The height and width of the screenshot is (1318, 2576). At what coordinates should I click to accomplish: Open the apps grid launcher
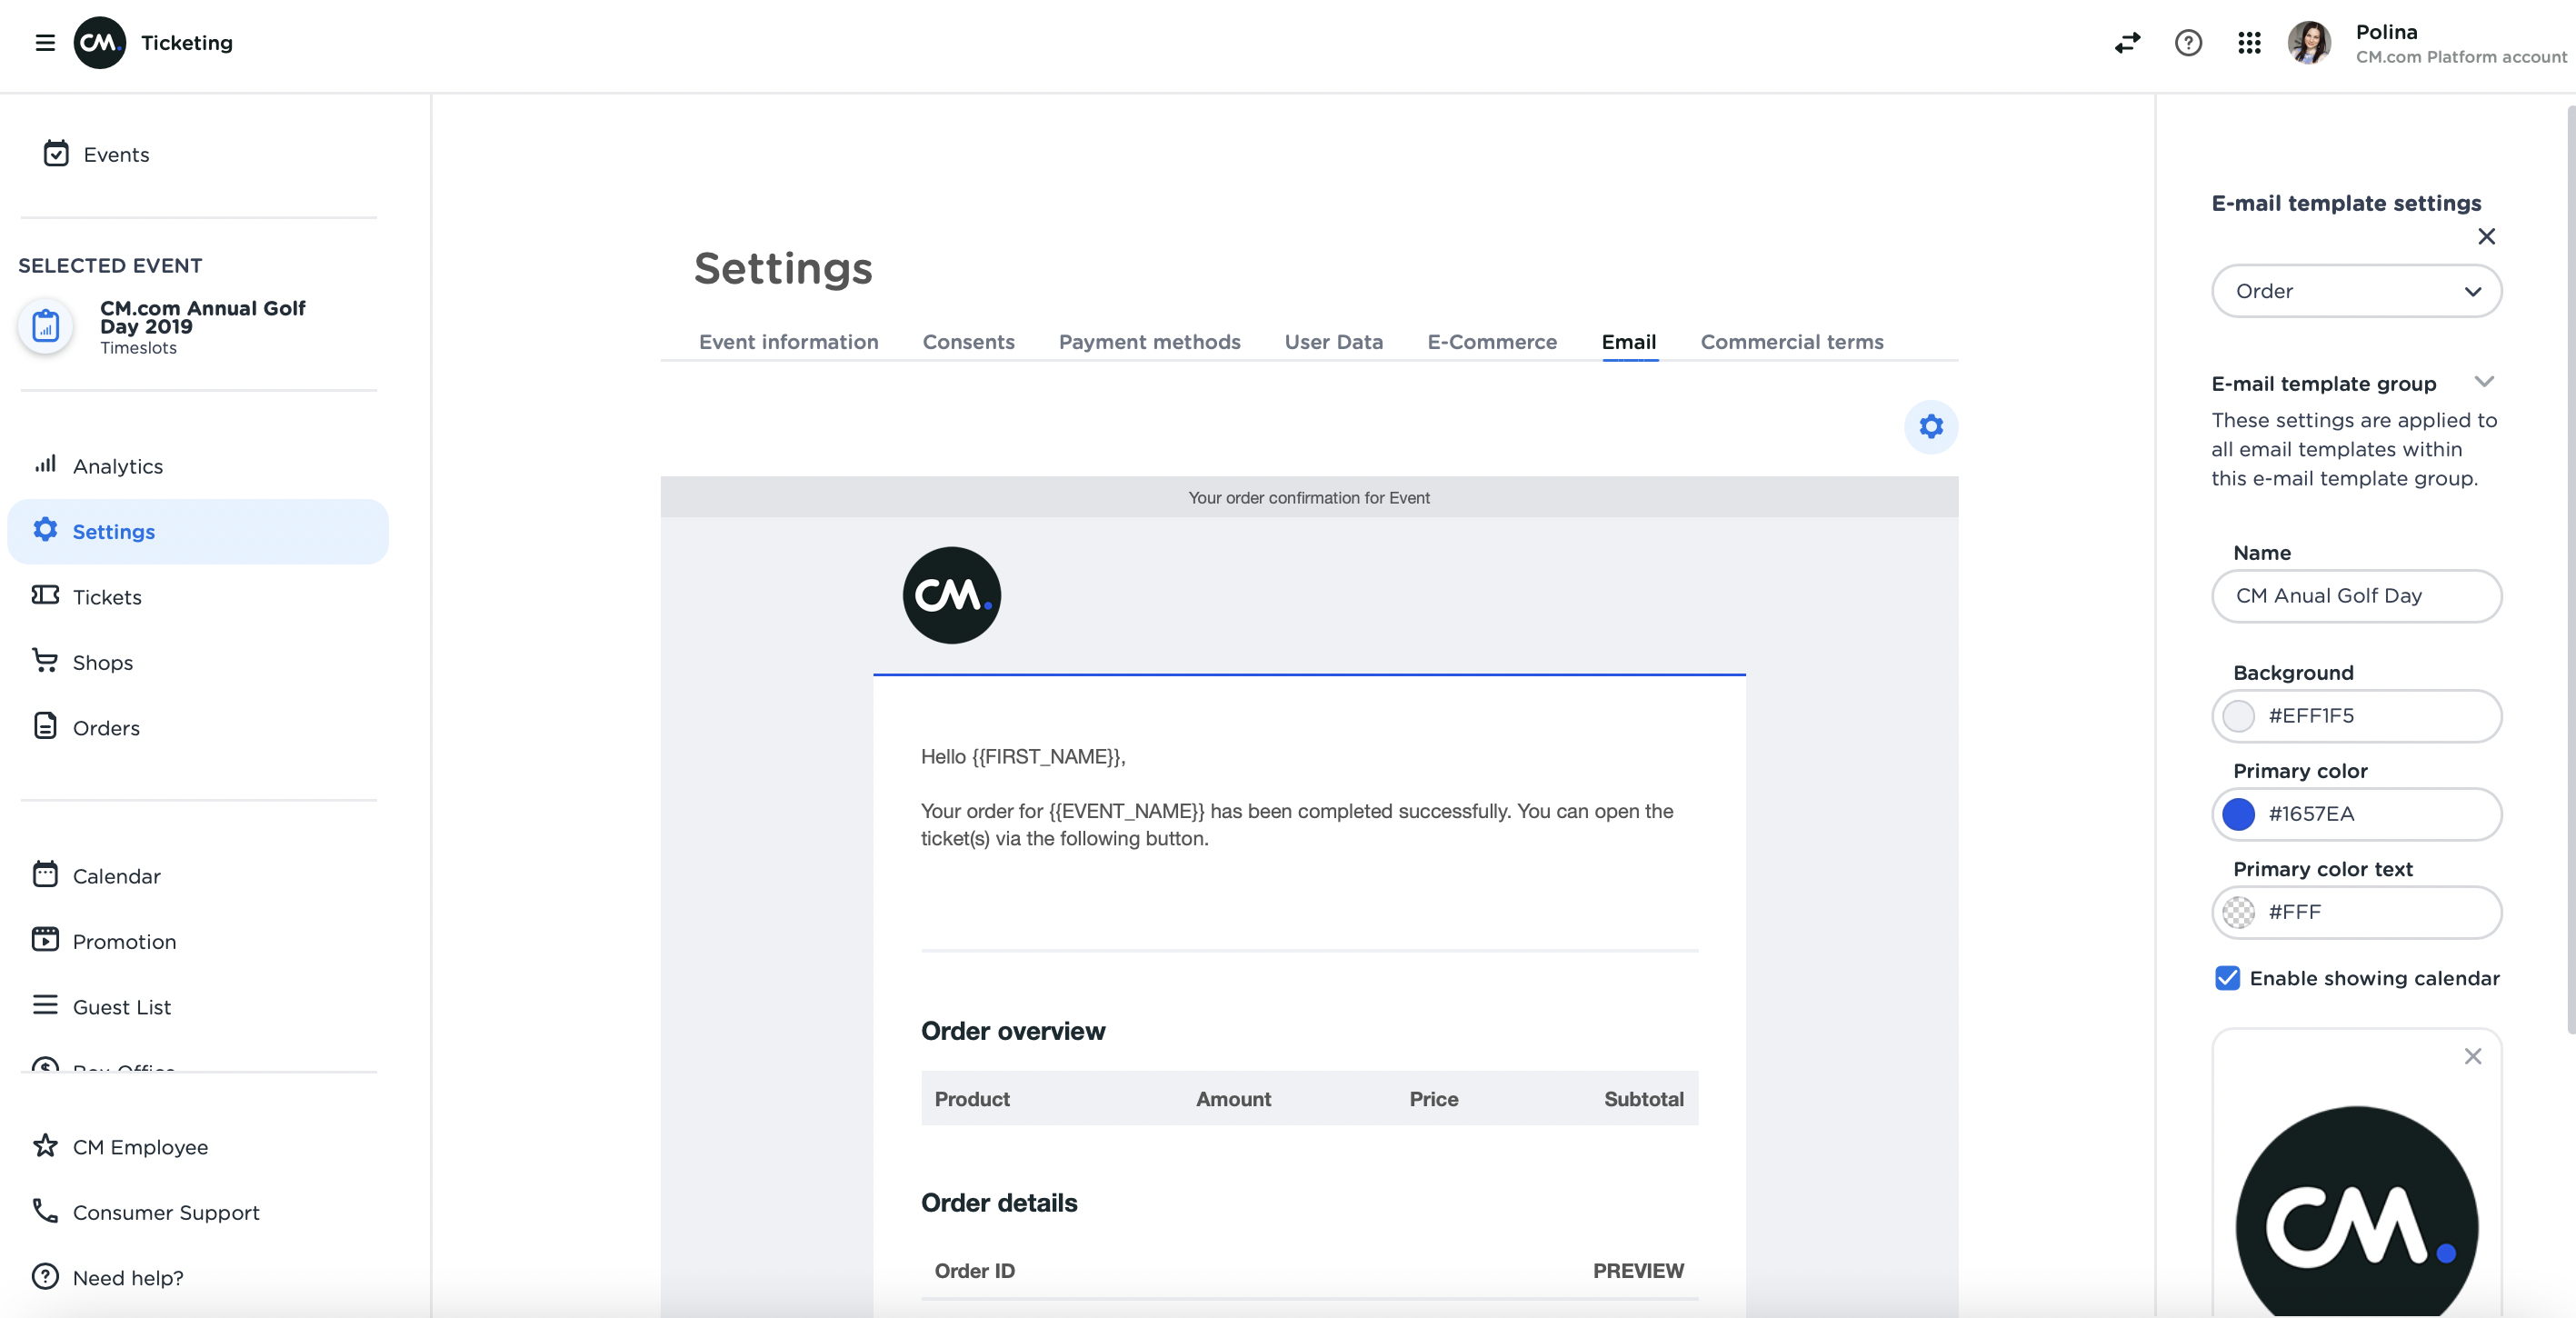2249,43
